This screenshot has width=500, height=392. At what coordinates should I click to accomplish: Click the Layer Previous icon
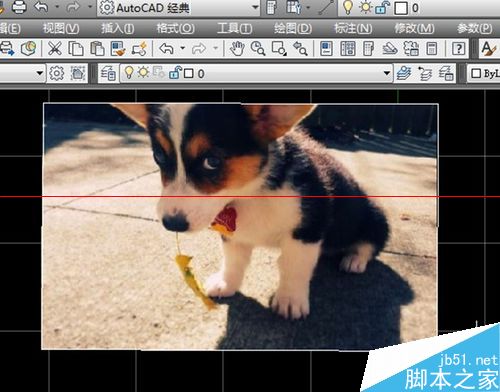pos(425,73)
